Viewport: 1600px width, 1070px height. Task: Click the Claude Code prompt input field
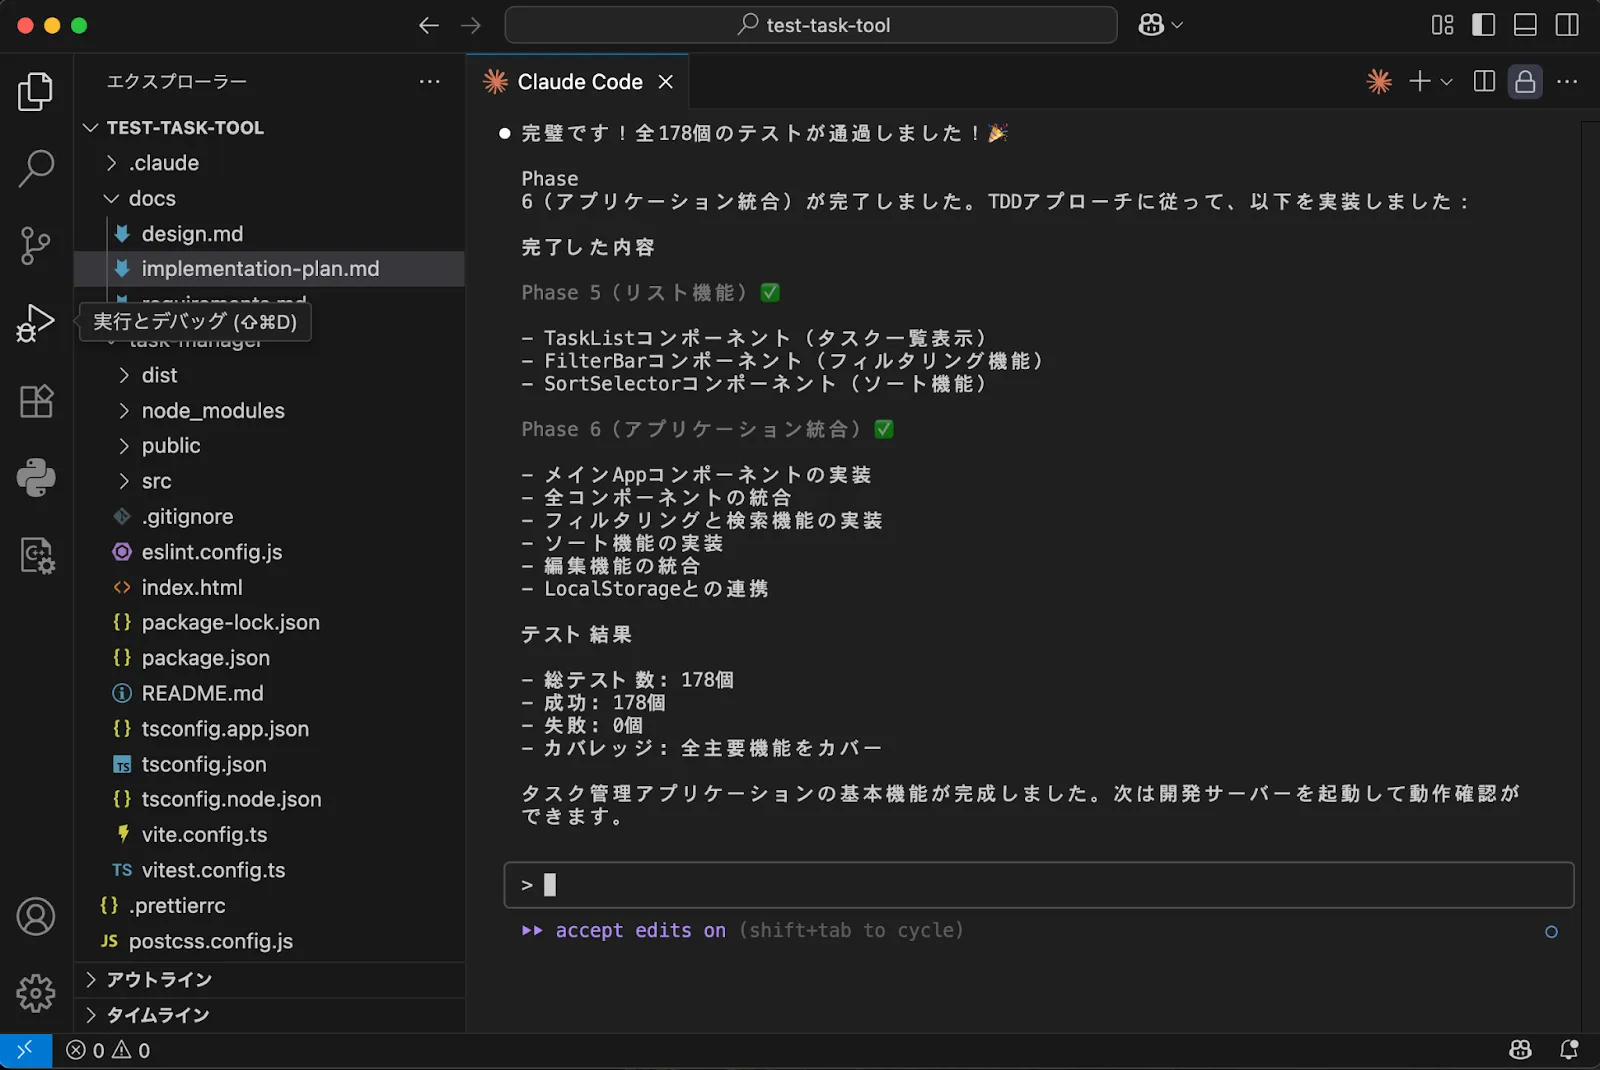(x=1040, y=885)
